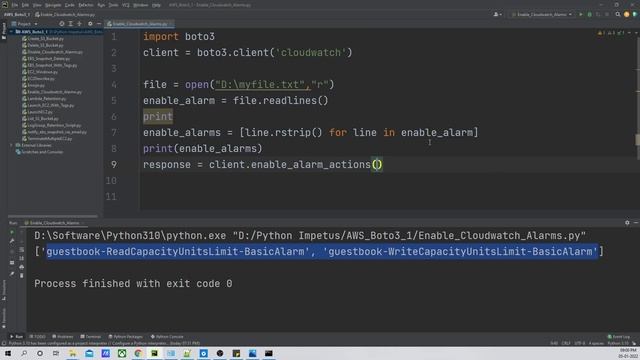
Task: Rerun the script from the Run panel
Action: 12,232
